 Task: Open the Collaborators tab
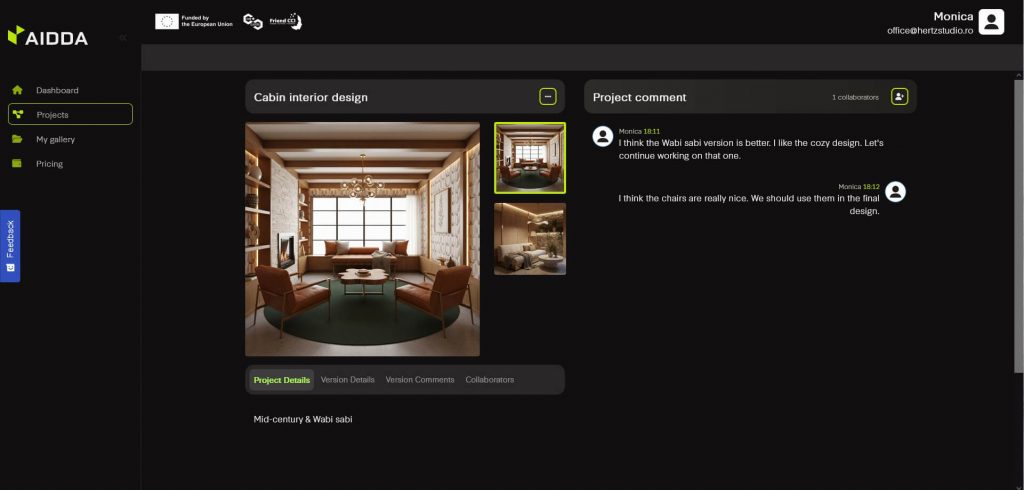pos(489,380)
